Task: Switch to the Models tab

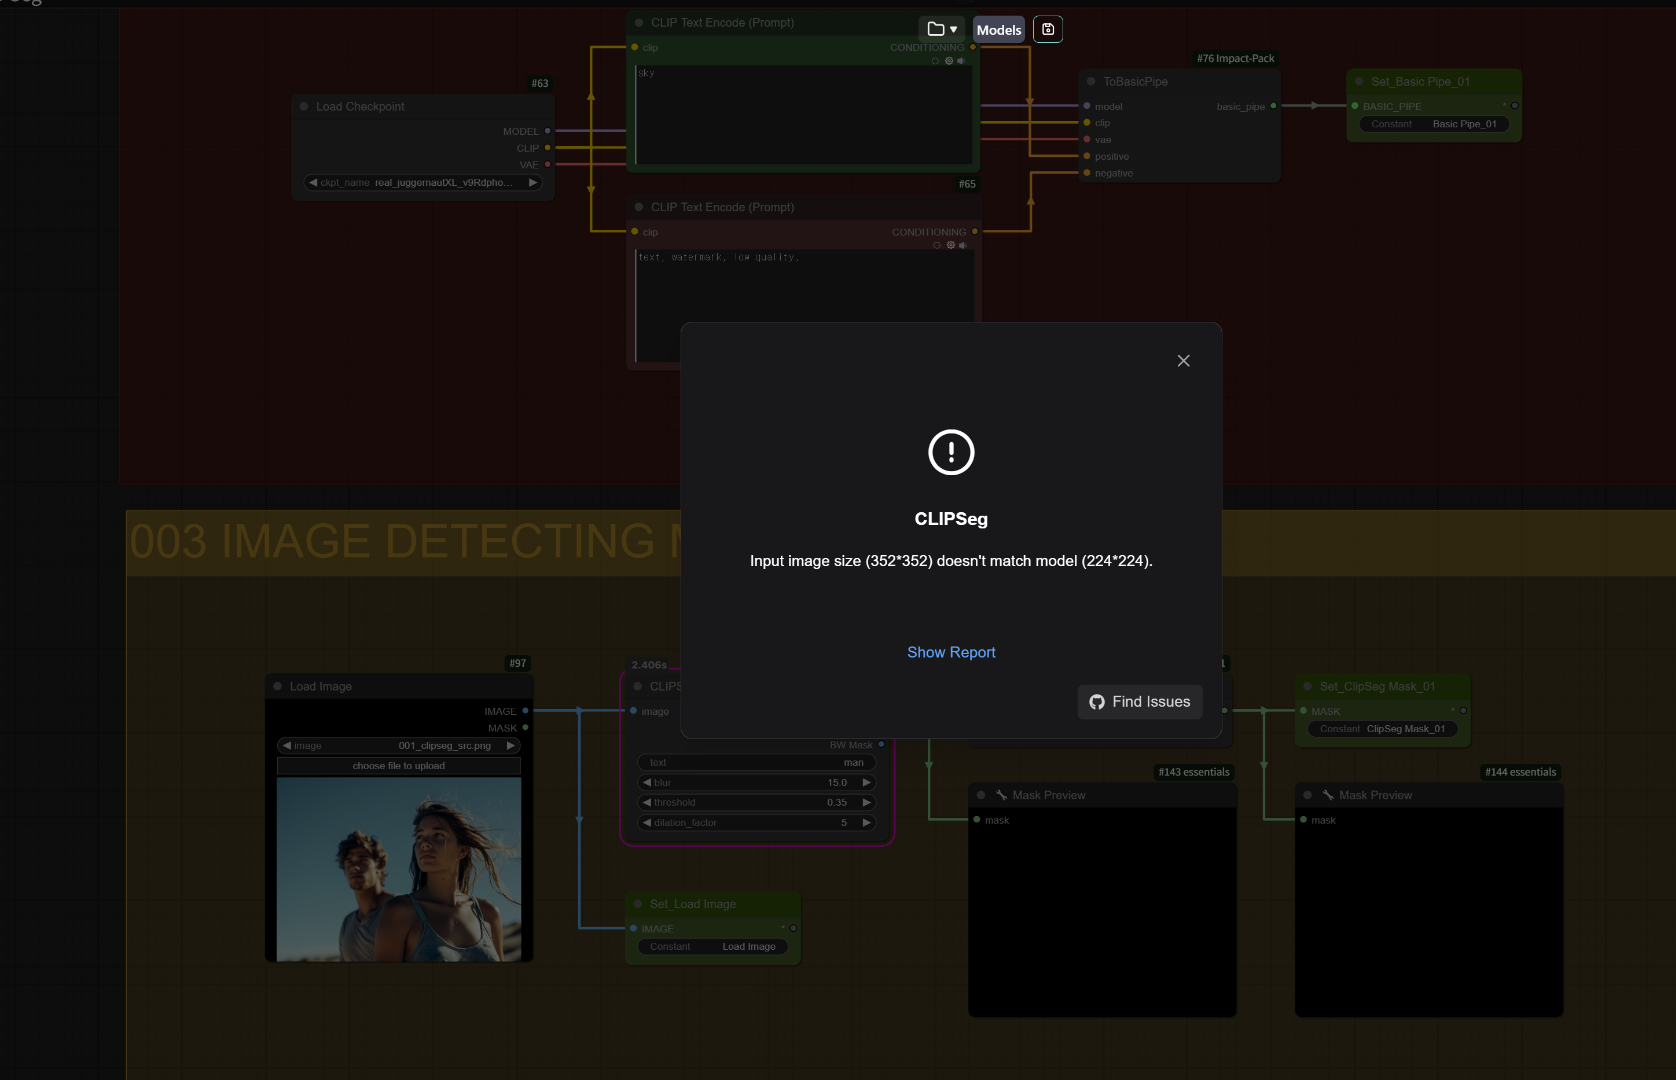Action: [x=998, y=29]
